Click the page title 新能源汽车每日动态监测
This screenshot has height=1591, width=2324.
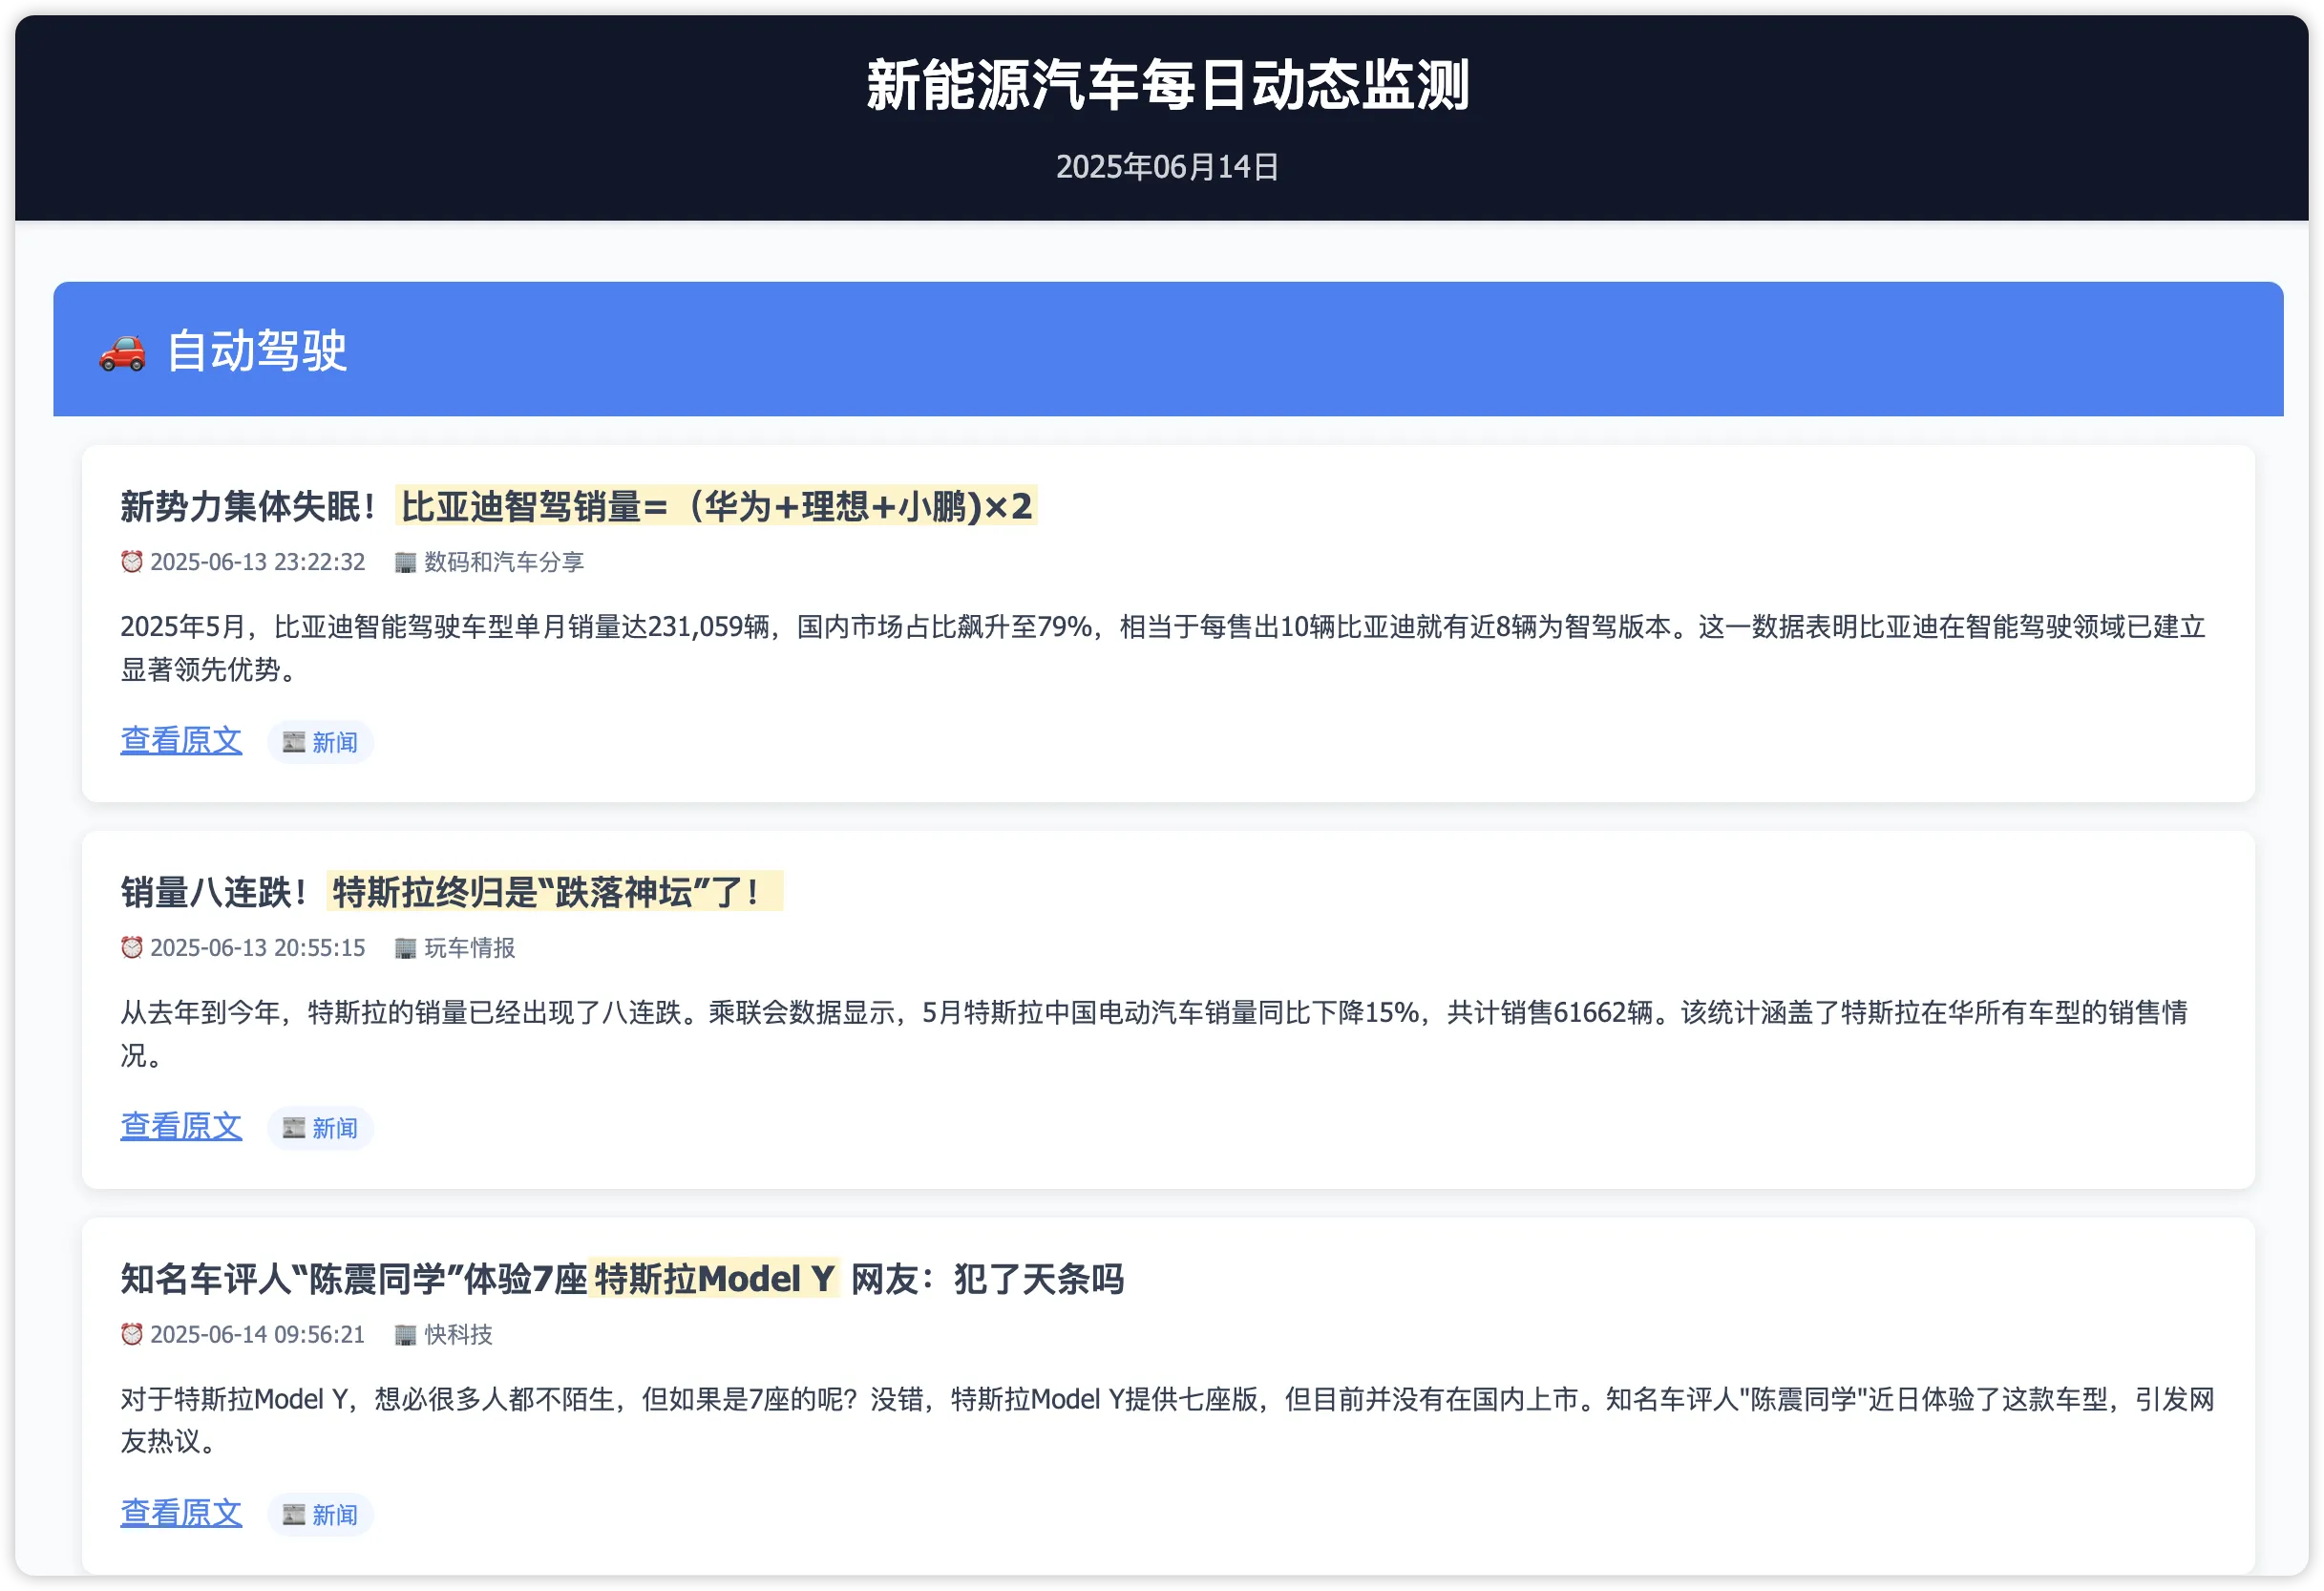tap(1166, 86)
